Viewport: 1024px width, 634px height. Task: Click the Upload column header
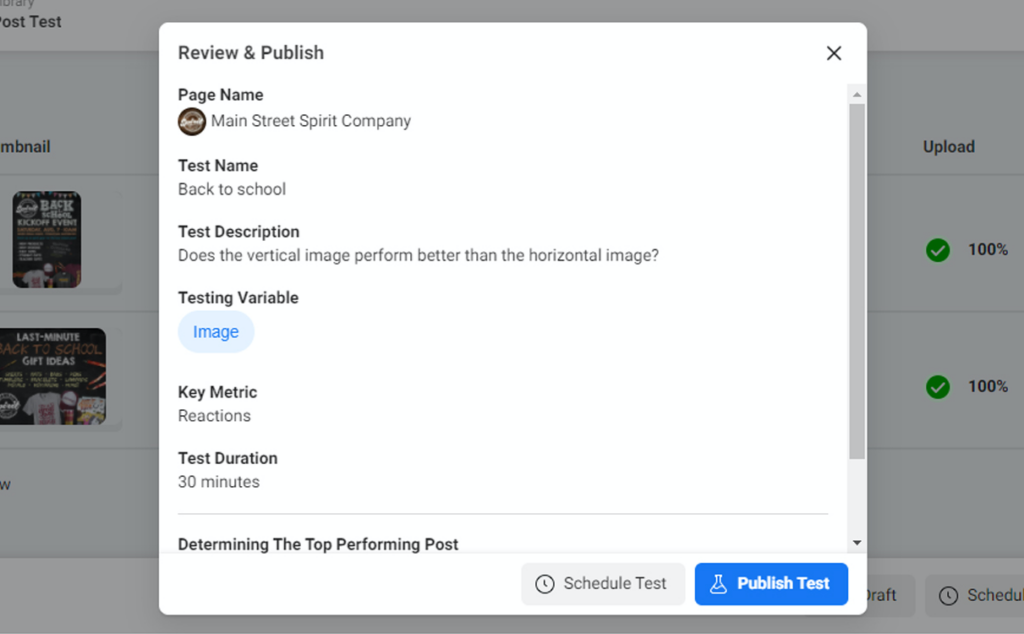tap(948, 146)
